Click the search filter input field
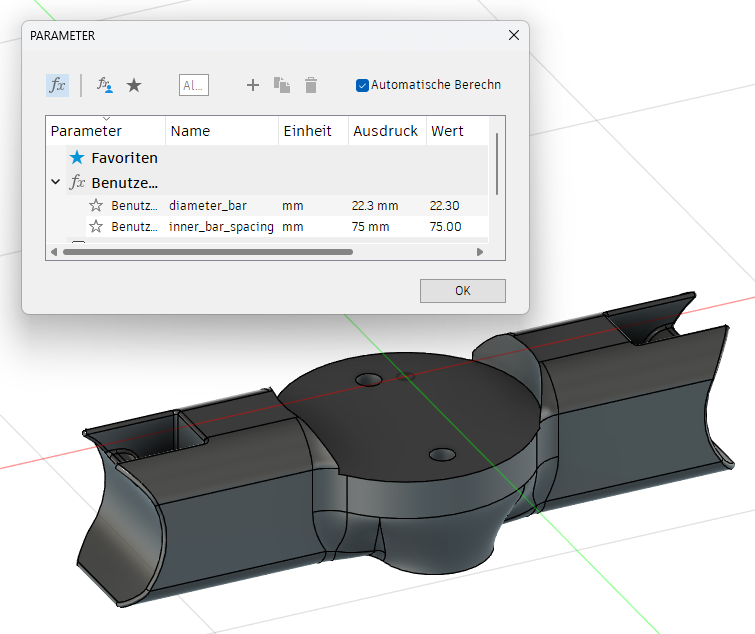Screen dimensions: 755x634 pyautogui.click(x=194, y=85)
